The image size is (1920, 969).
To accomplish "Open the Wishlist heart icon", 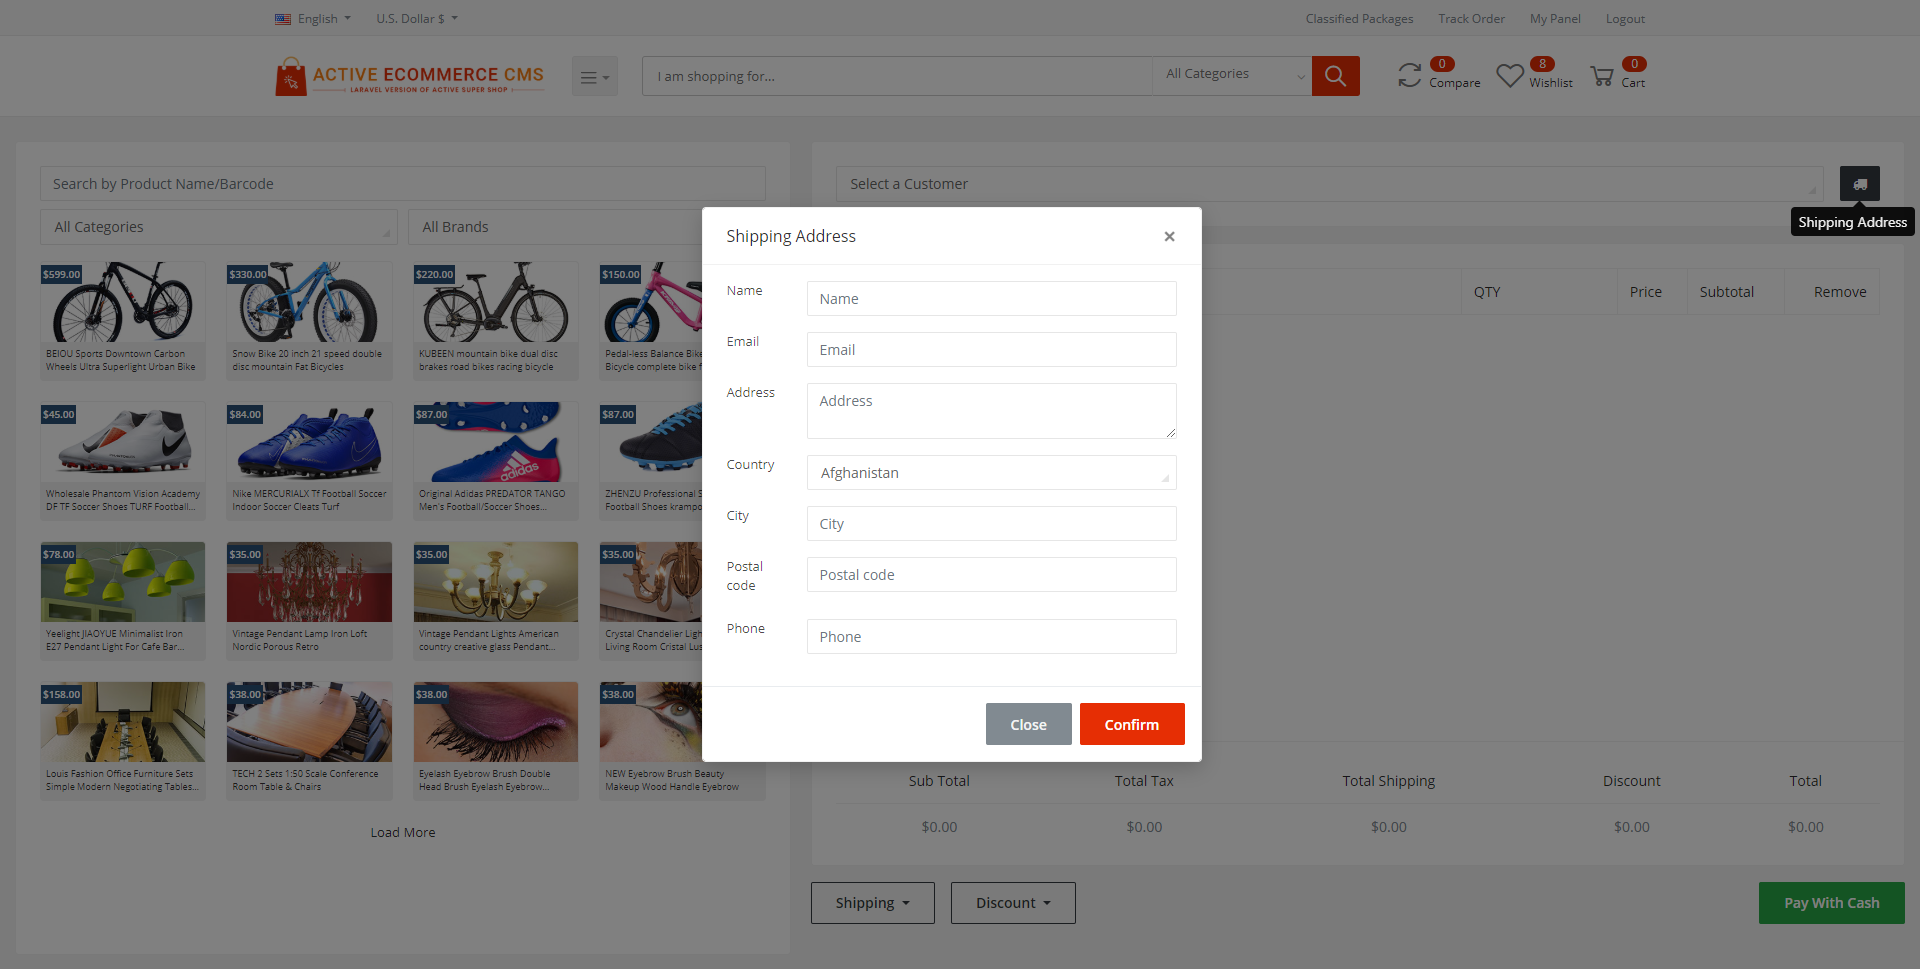I will 1509,76.
